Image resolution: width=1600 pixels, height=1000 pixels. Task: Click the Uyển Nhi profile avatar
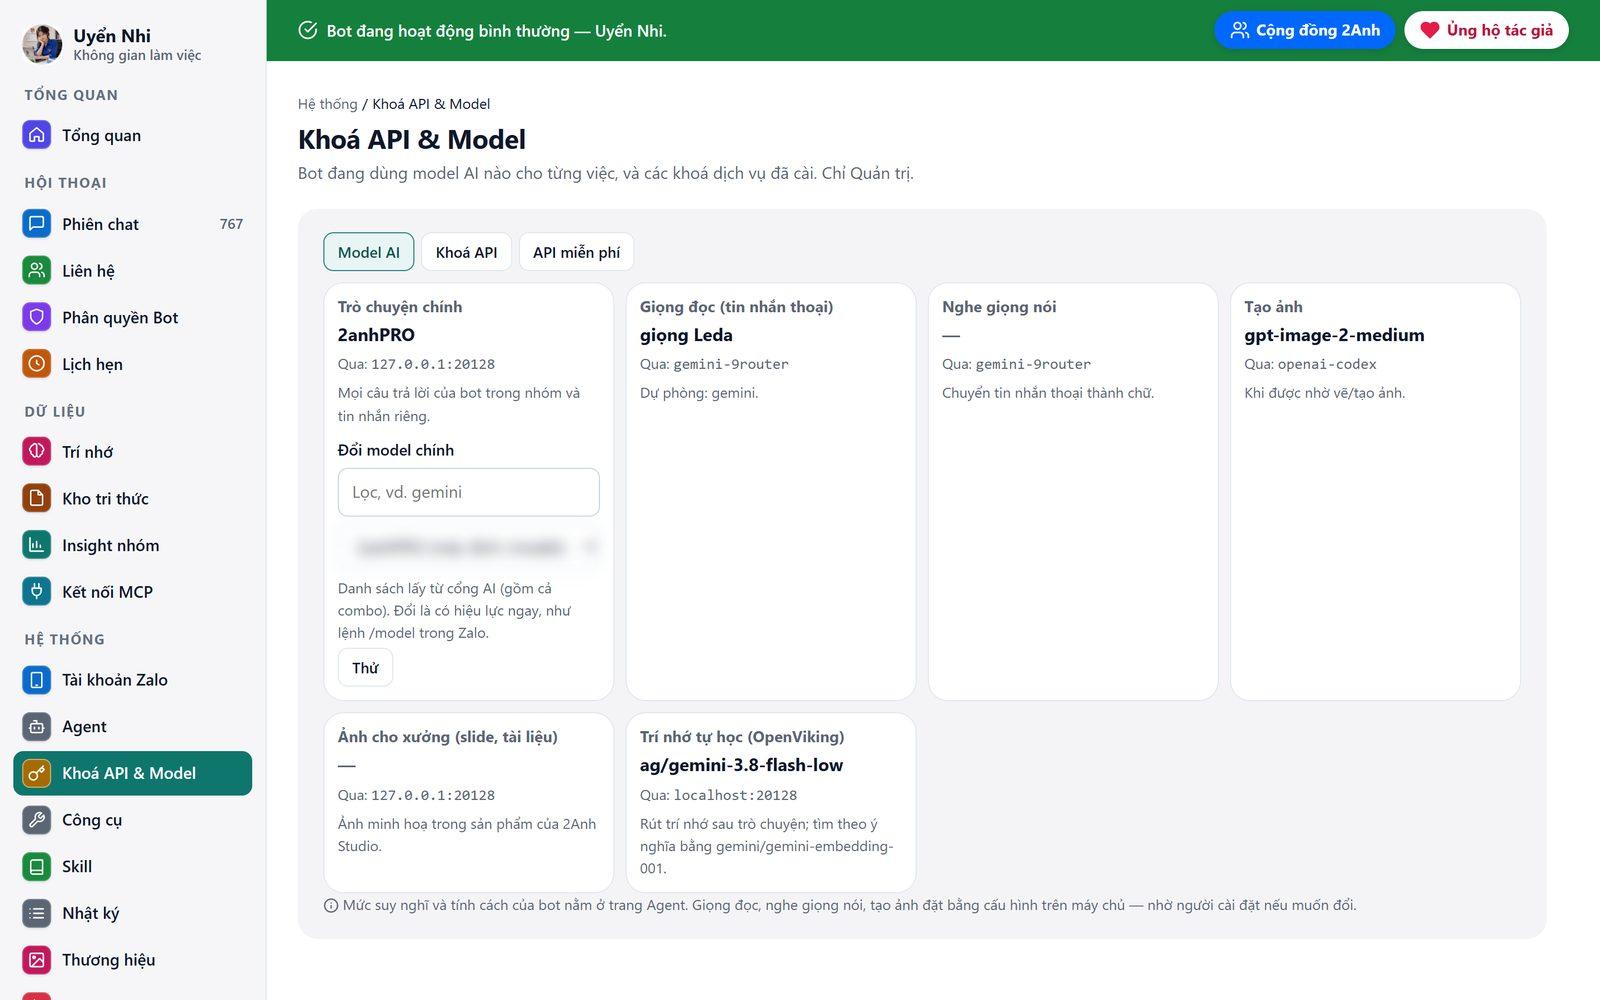coord(42,44)
